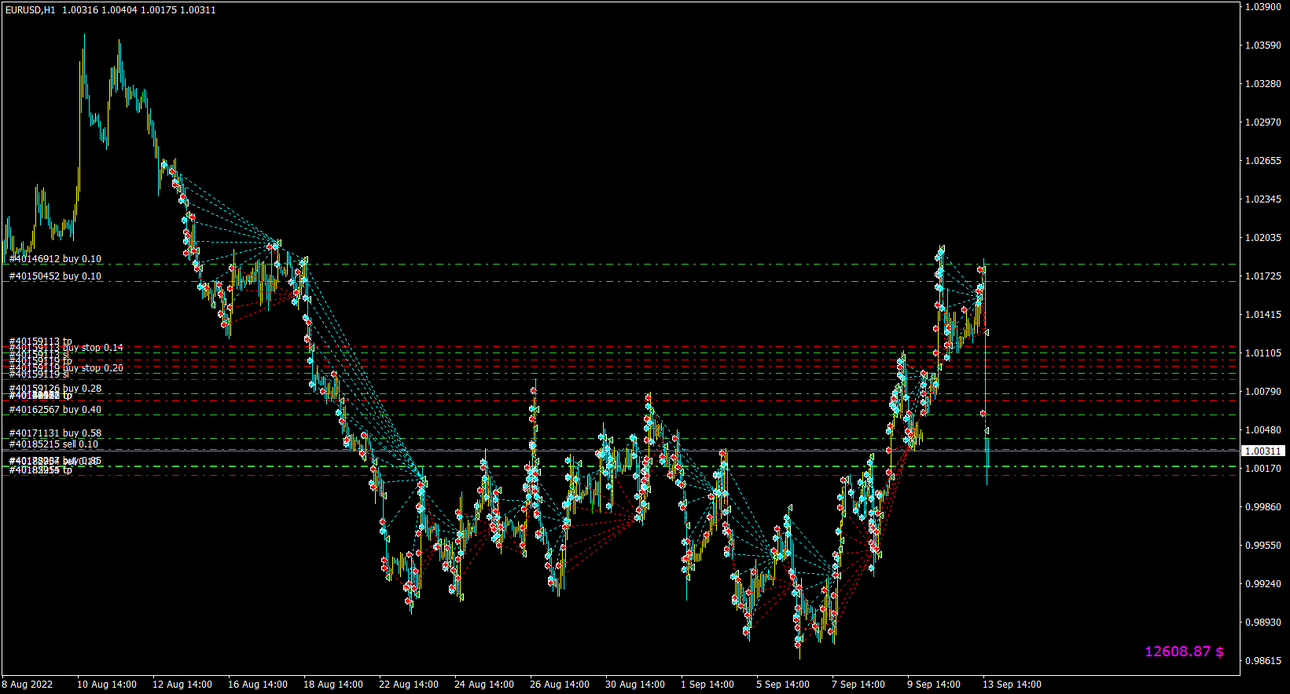1290x694 pixels.
Task: Click the 24 Aug 14:00 time label
Action: (x=484, y=685)
